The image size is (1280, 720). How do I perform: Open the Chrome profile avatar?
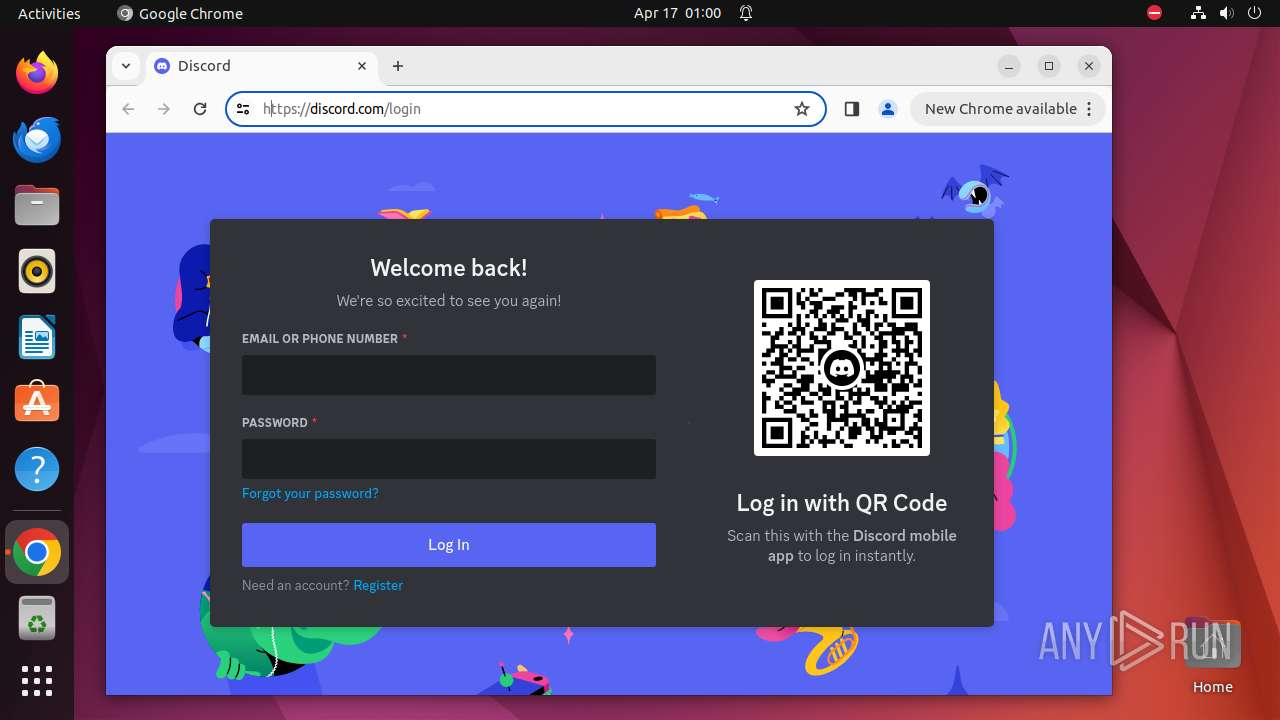pyautogui.click(x=888, y=109)
